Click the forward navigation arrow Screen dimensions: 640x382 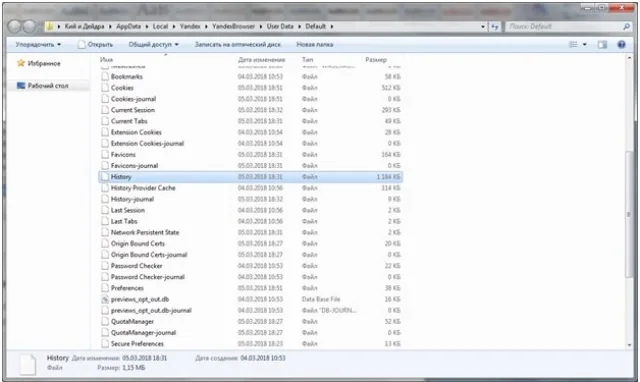[30, 27]
